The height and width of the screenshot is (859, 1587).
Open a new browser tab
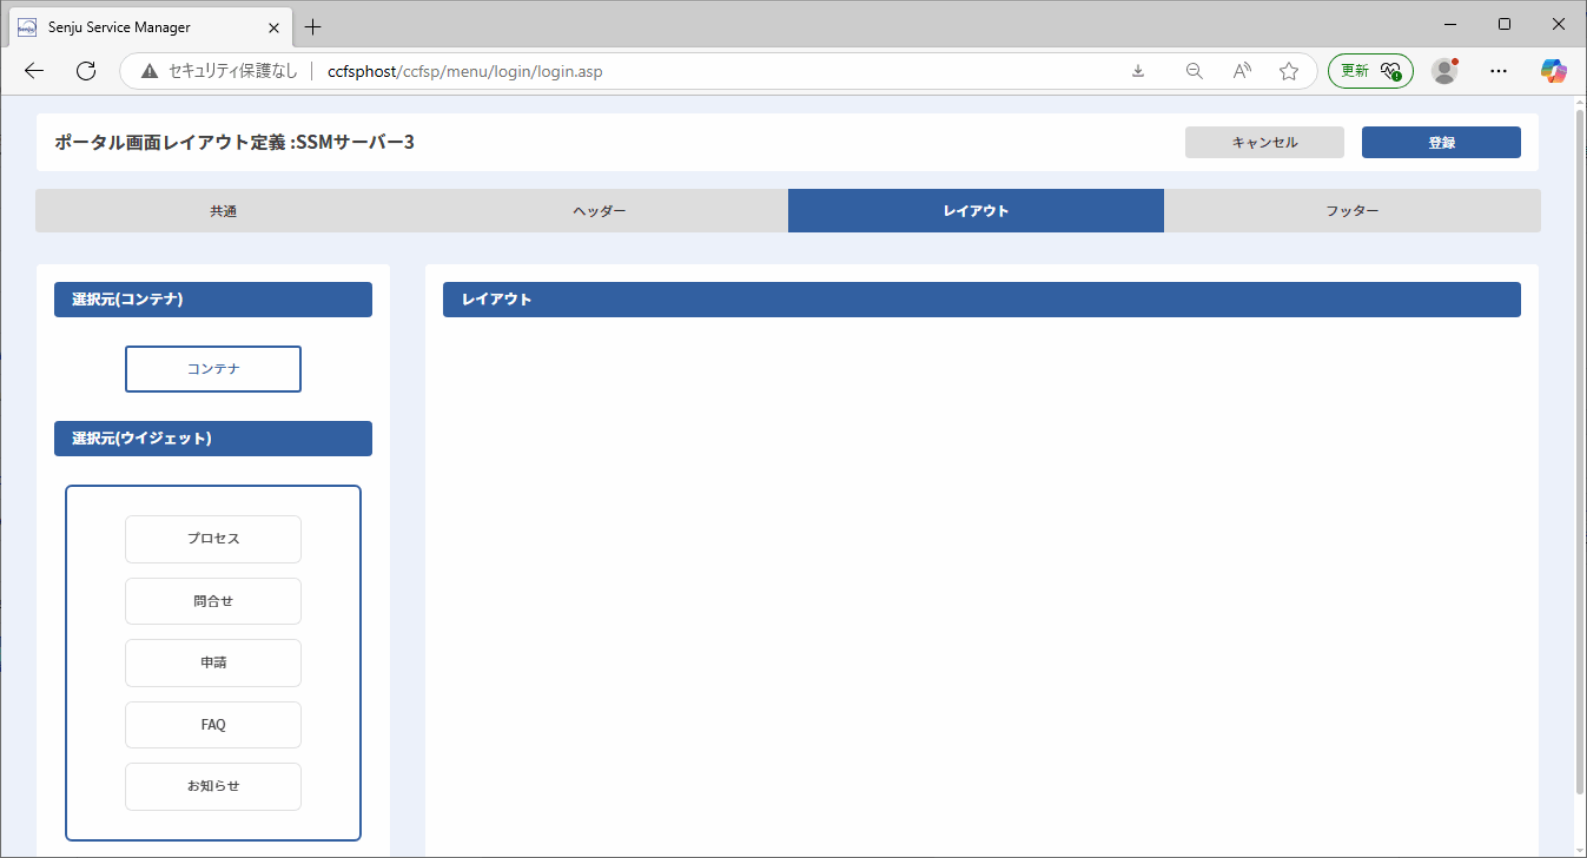click(x=313, y=27)
